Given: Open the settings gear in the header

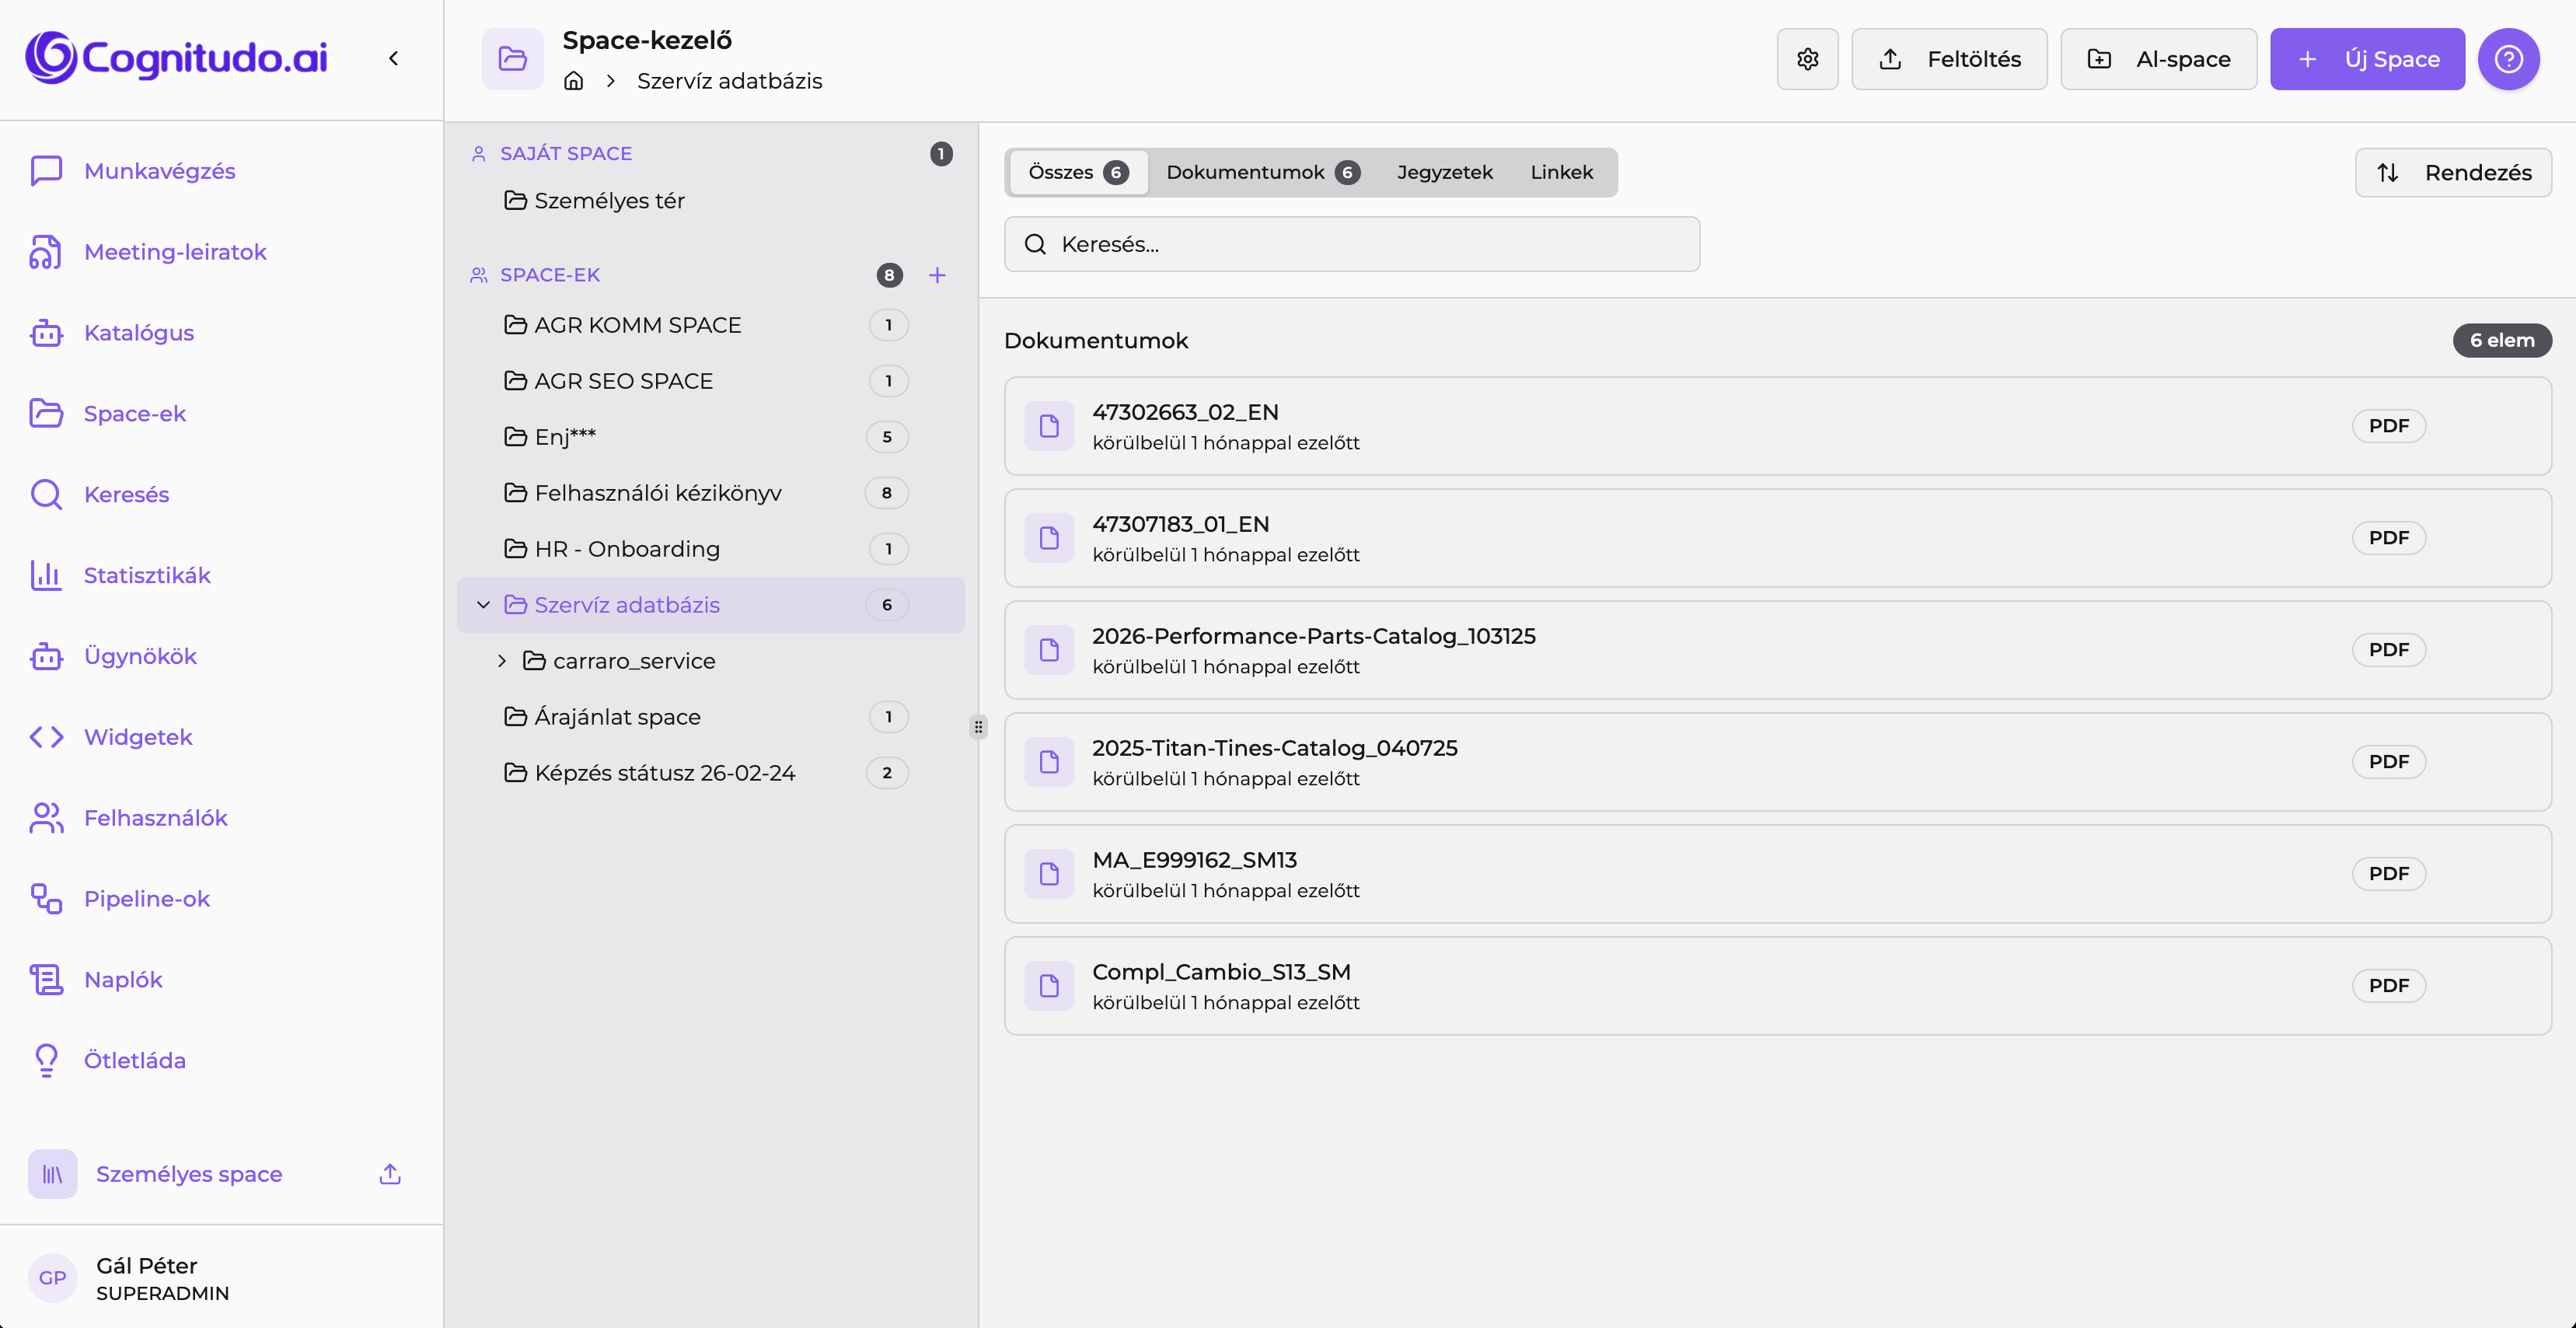Looking at the screenshot, I should [x=1807, y=58].
